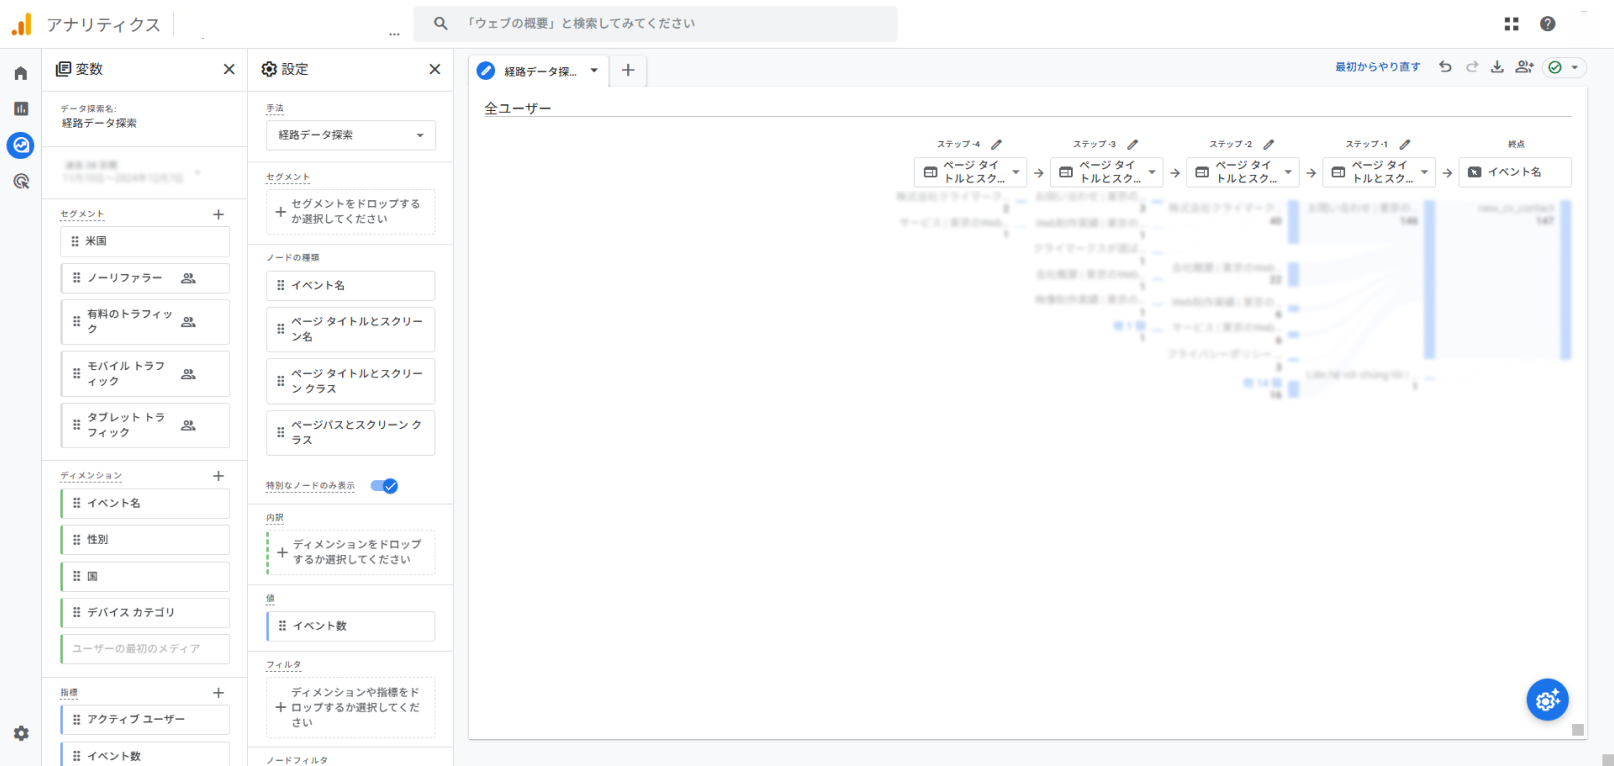This screenshot has width=1614, height=766.
Task: Select the 有料のトラフィック segment
Action: [145, 322]
